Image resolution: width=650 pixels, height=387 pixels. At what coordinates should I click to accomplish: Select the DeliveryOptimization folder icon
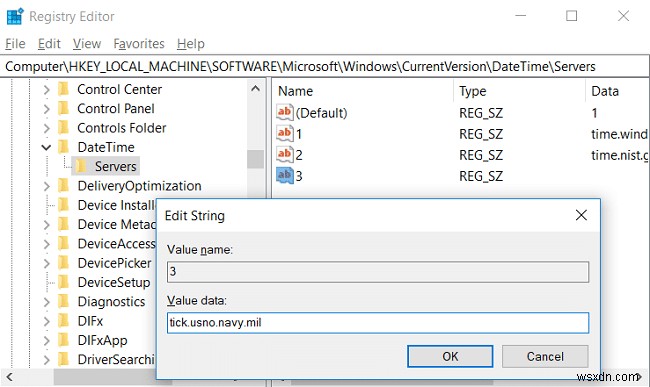tap(63, 185)
